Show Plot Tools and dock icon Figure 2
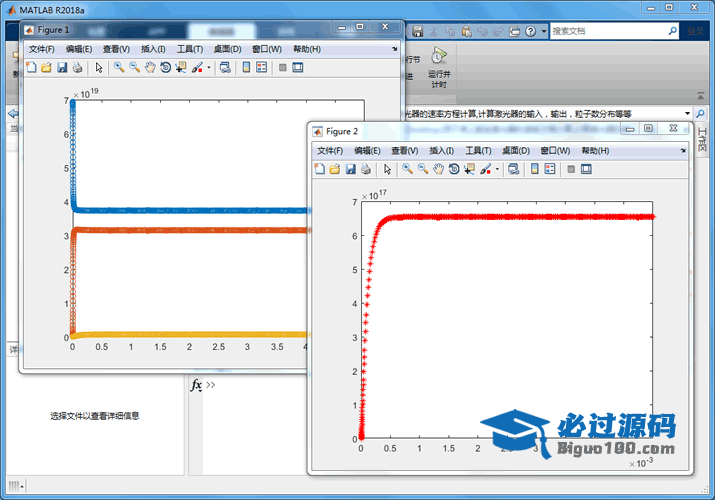The image size is (715, 500). pyautogui.click(x=586, y=170)
